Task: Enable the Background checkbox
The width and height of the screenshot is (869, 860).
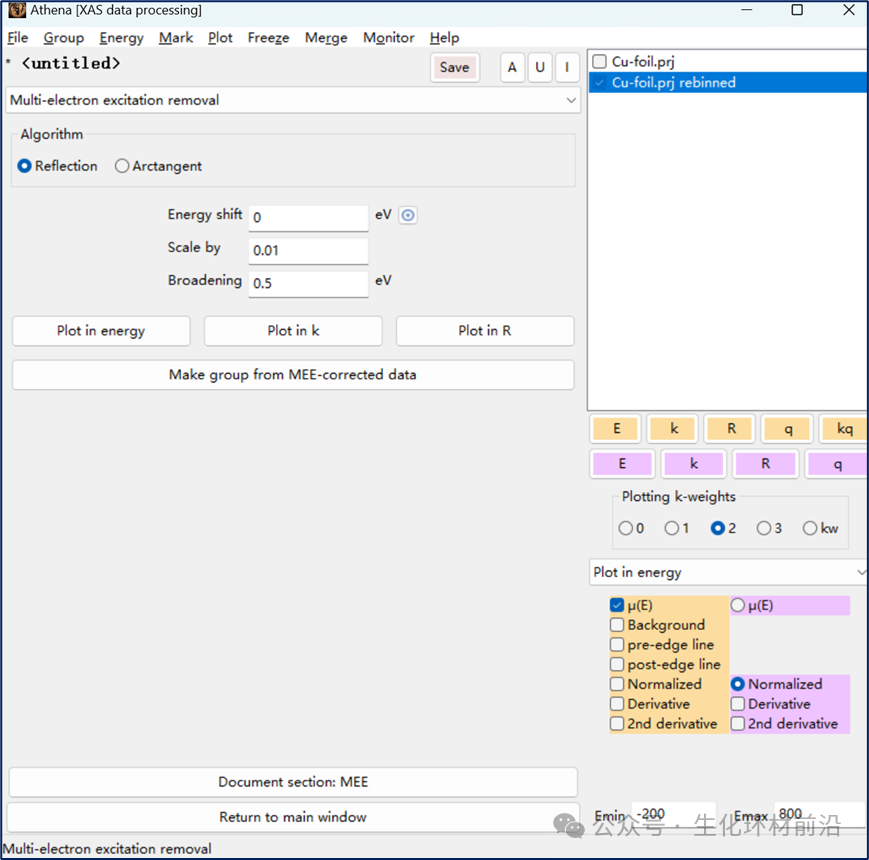Action: (617, 625)
